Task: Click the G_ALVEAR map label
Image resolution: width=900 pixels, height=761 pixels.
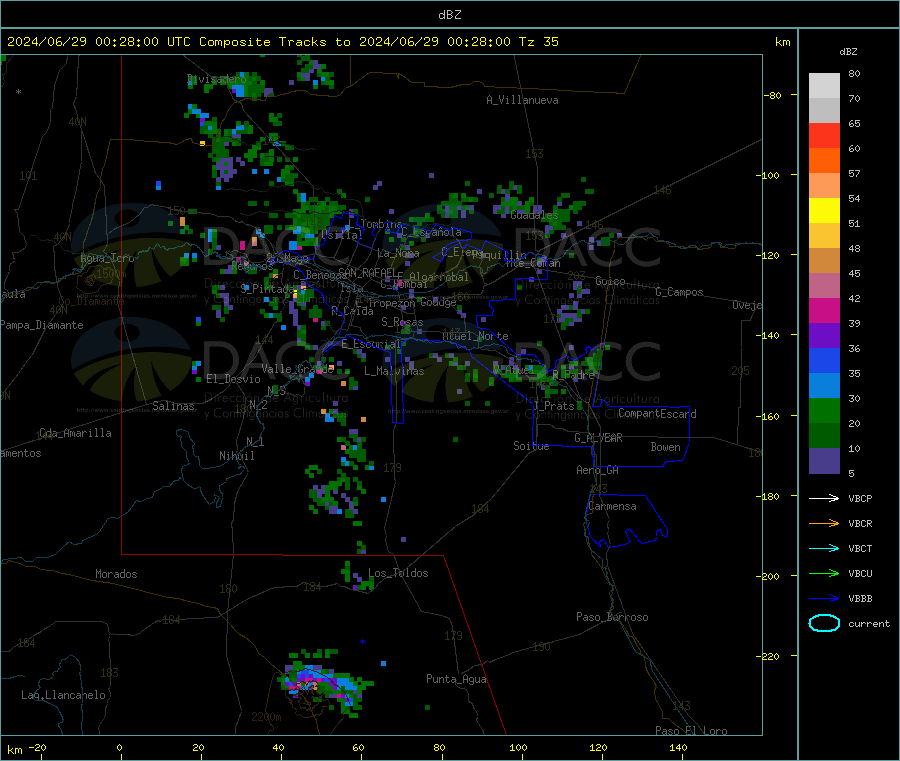Action: coord(598,438)
